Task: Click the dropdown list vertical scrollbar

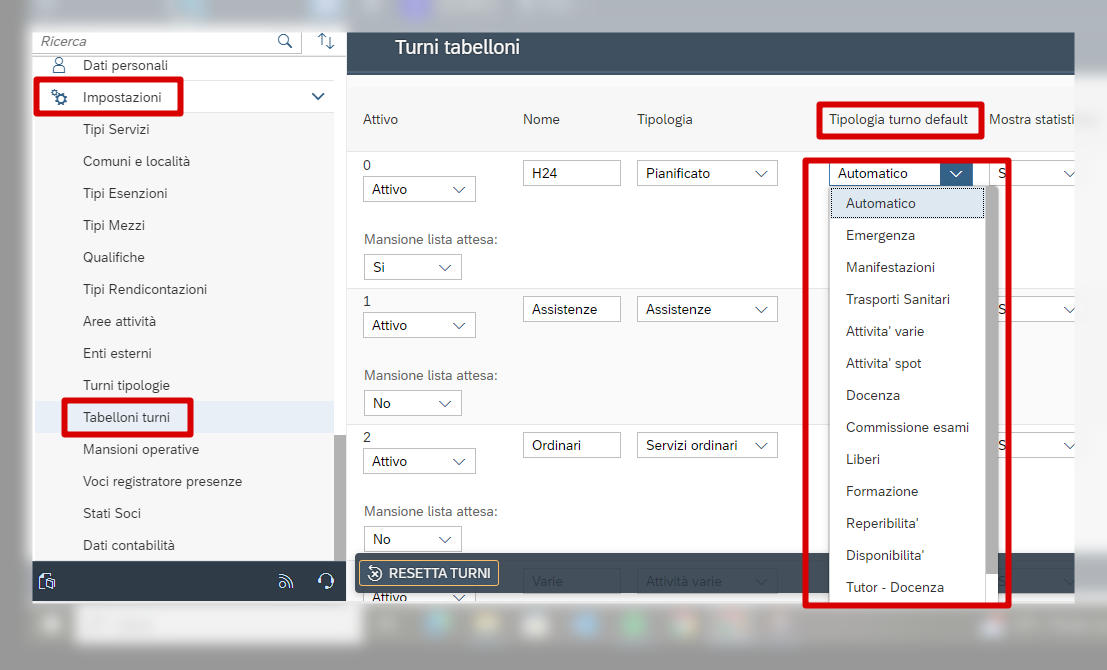Action: coord(992,380)
